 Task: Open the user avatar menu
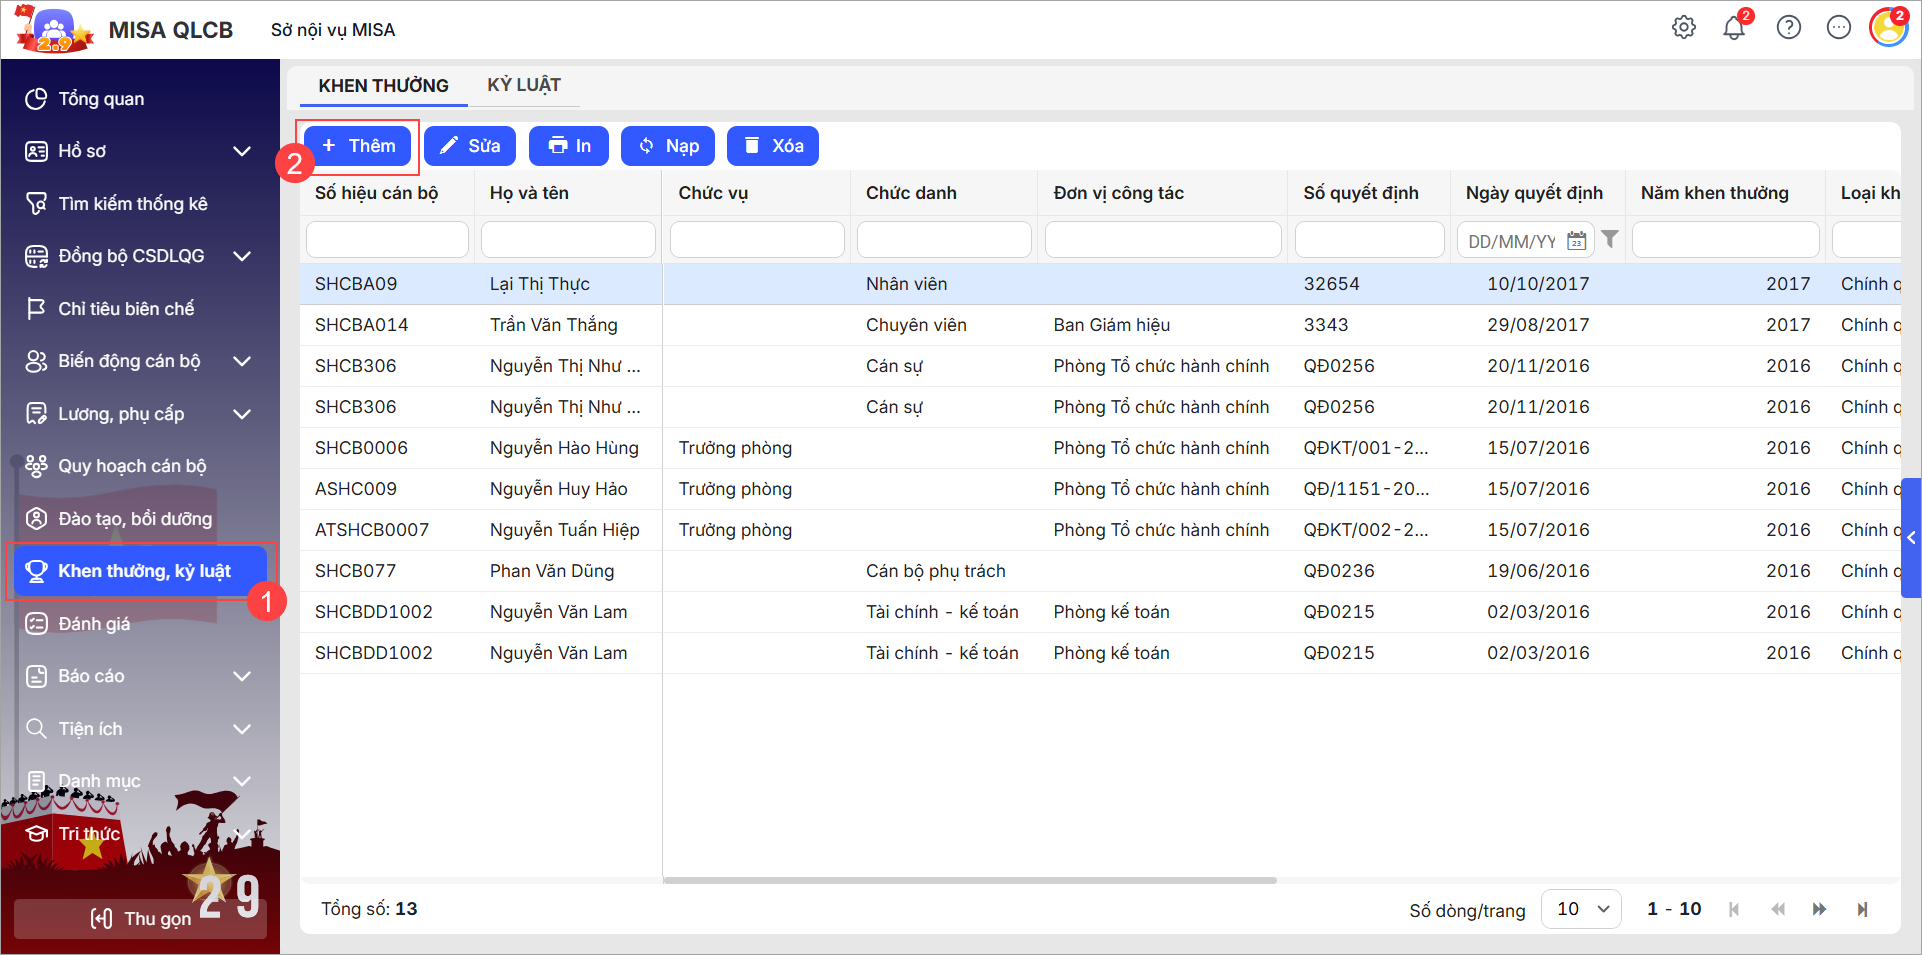(x=1888, y=28)
